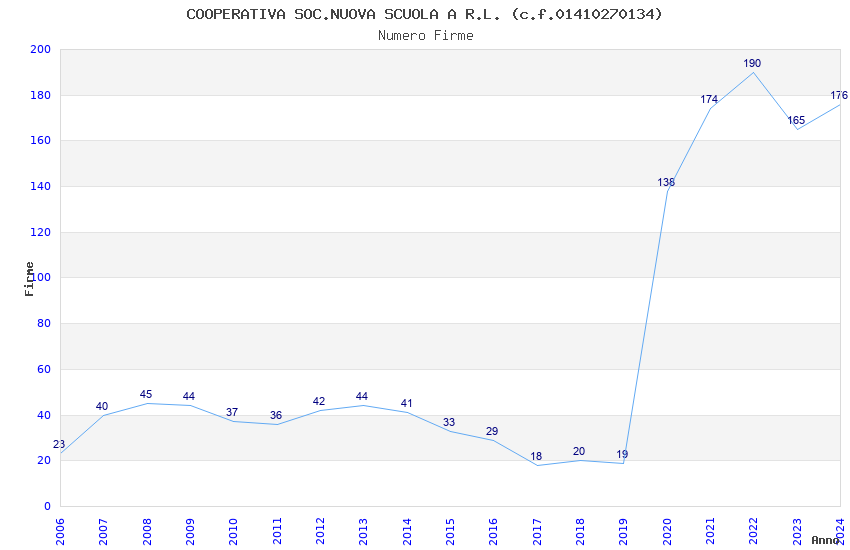The height and width of the screenshot is (550, 850).
Task: Click the x-axis year 2023
Action: pos(797,532)
